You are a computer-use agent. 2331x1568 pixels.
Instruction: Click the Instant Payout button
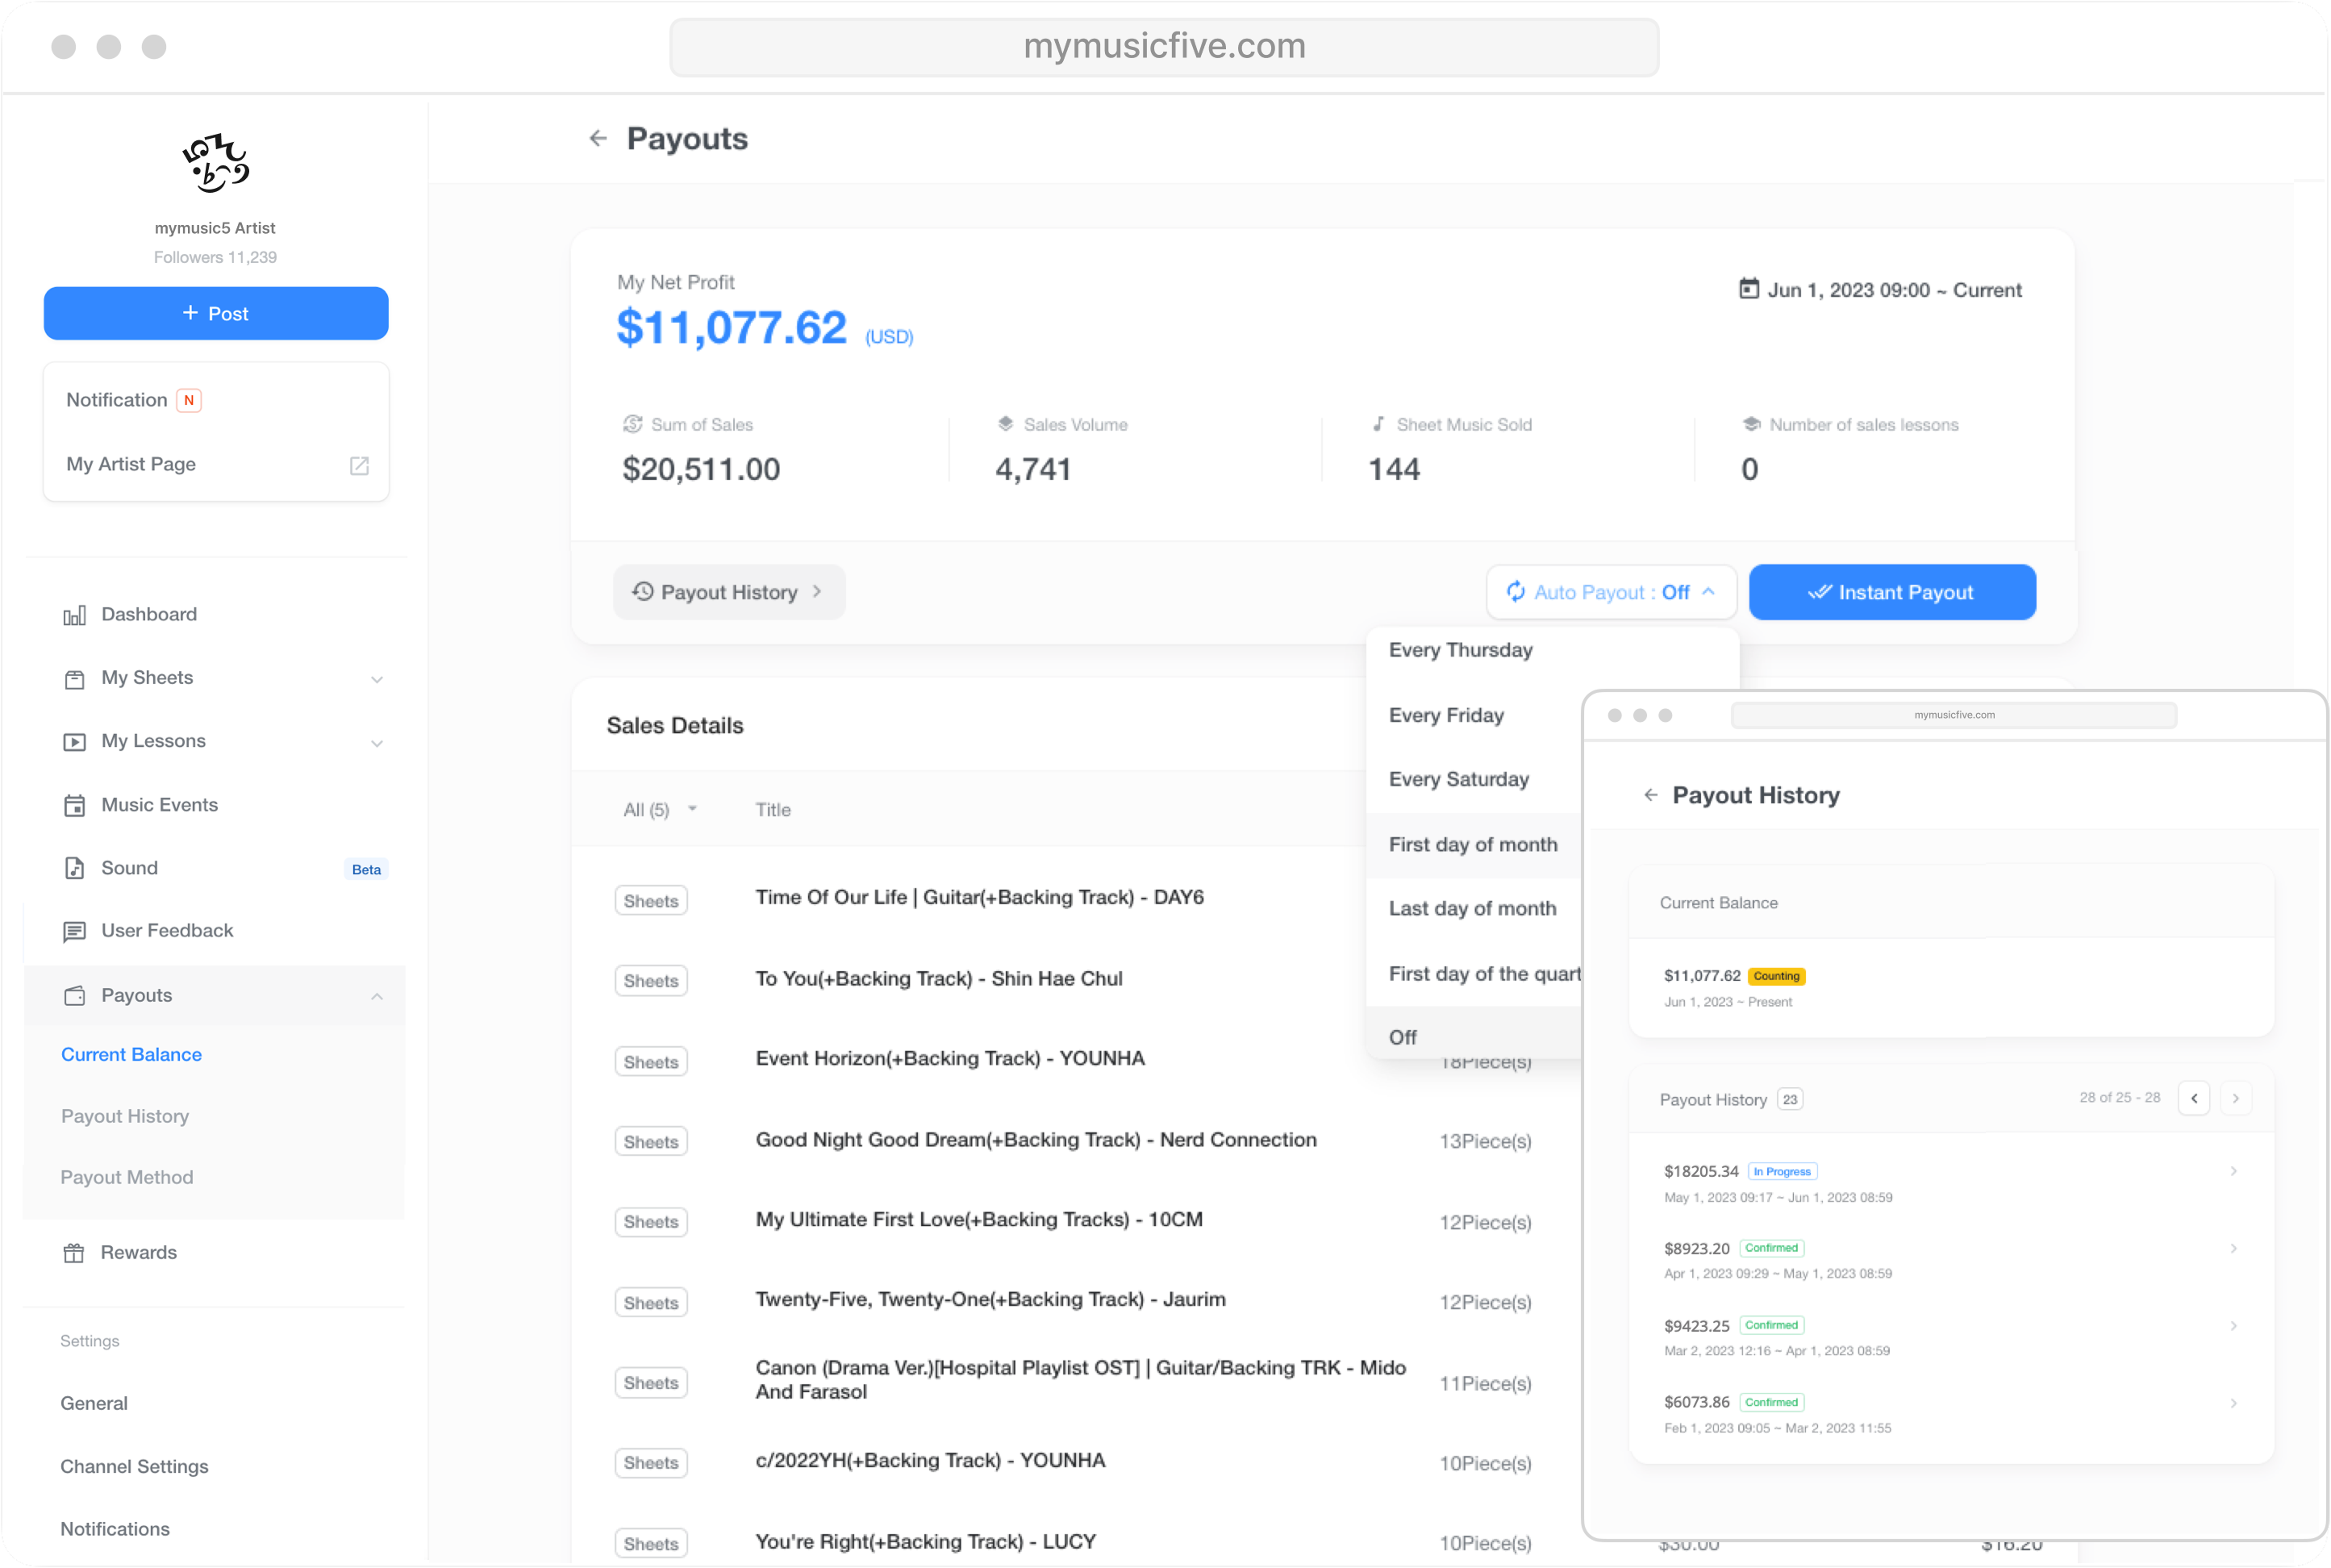(x=1891, y=592)
